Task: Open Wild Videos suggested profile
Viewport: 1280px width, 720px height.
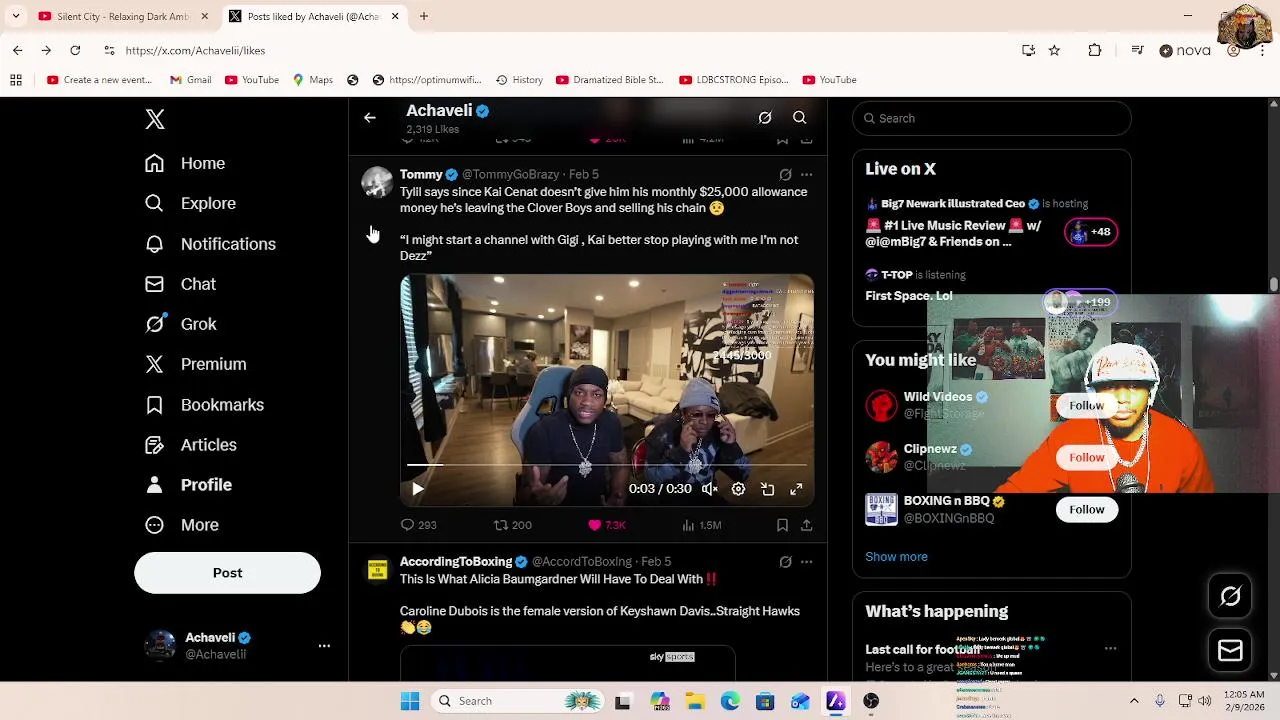Action: [937, 397]
